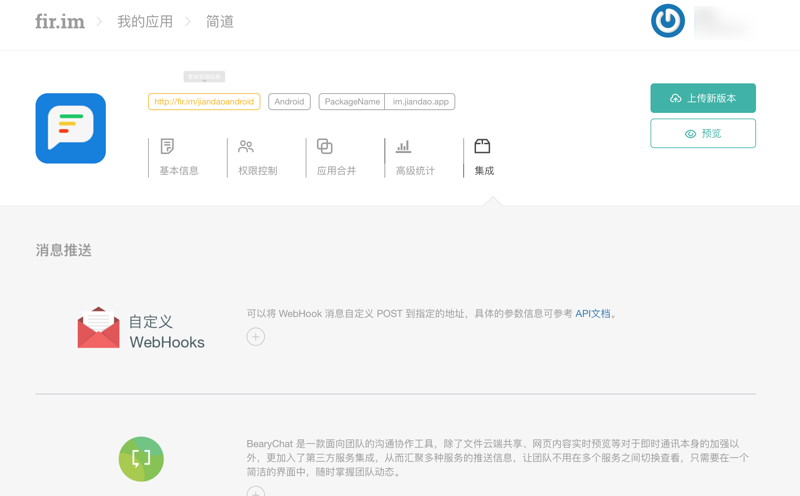
Task: Click the red envelope WebHooks icon
Action: tap(98, 328)
